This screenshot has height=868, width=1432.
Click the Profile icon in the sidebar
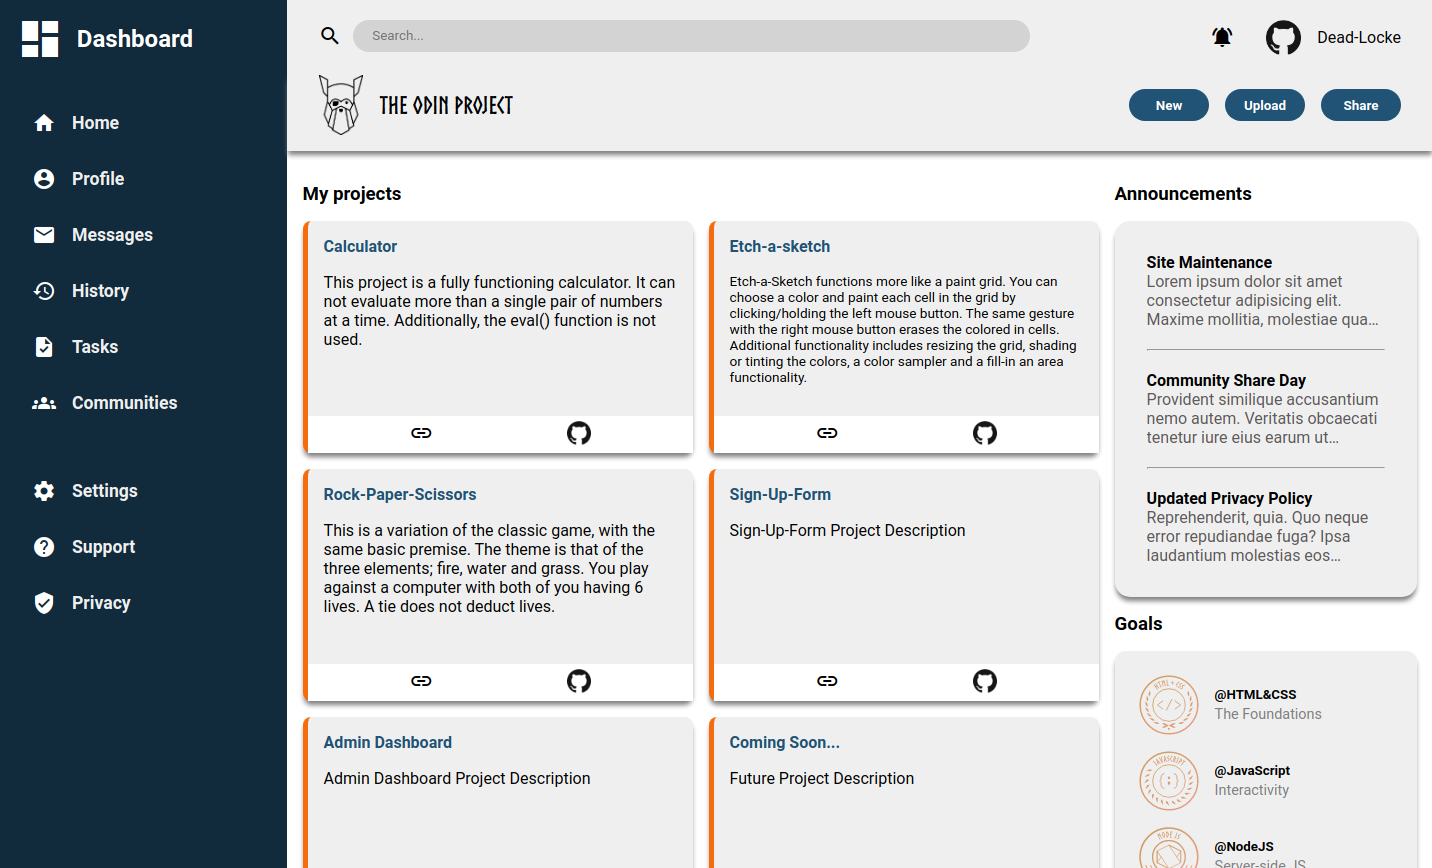click(44, 178)
